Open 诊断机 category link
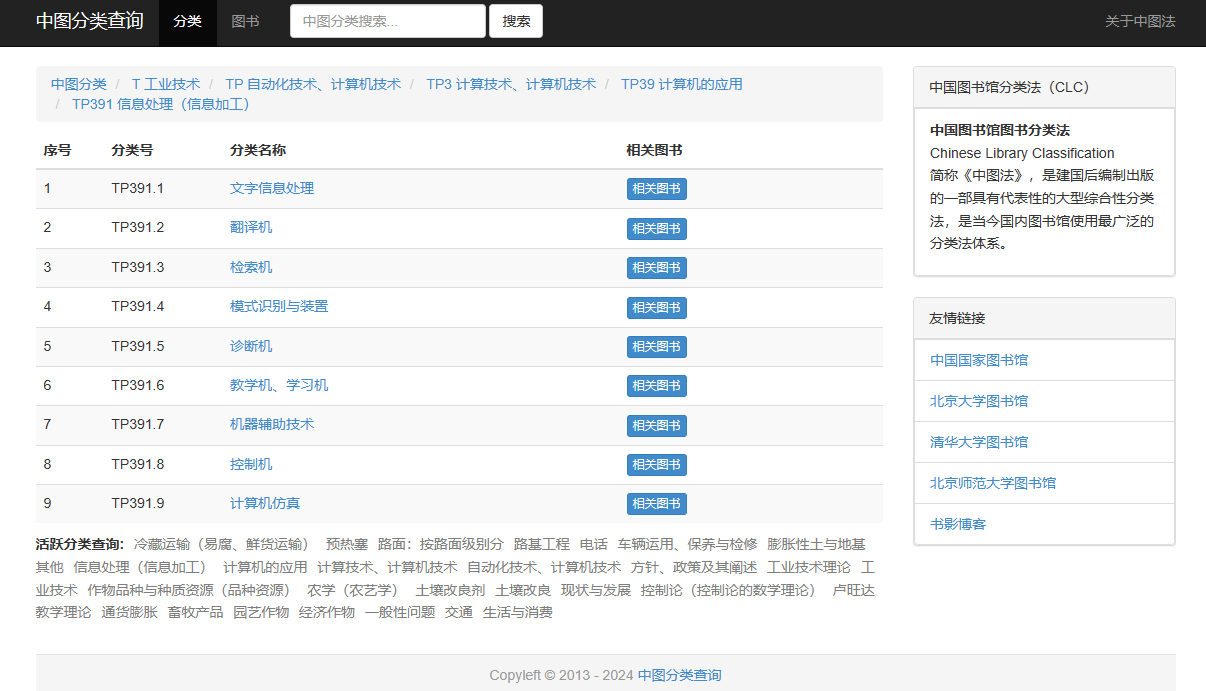The image size is (1206, 691). point(251,346)
